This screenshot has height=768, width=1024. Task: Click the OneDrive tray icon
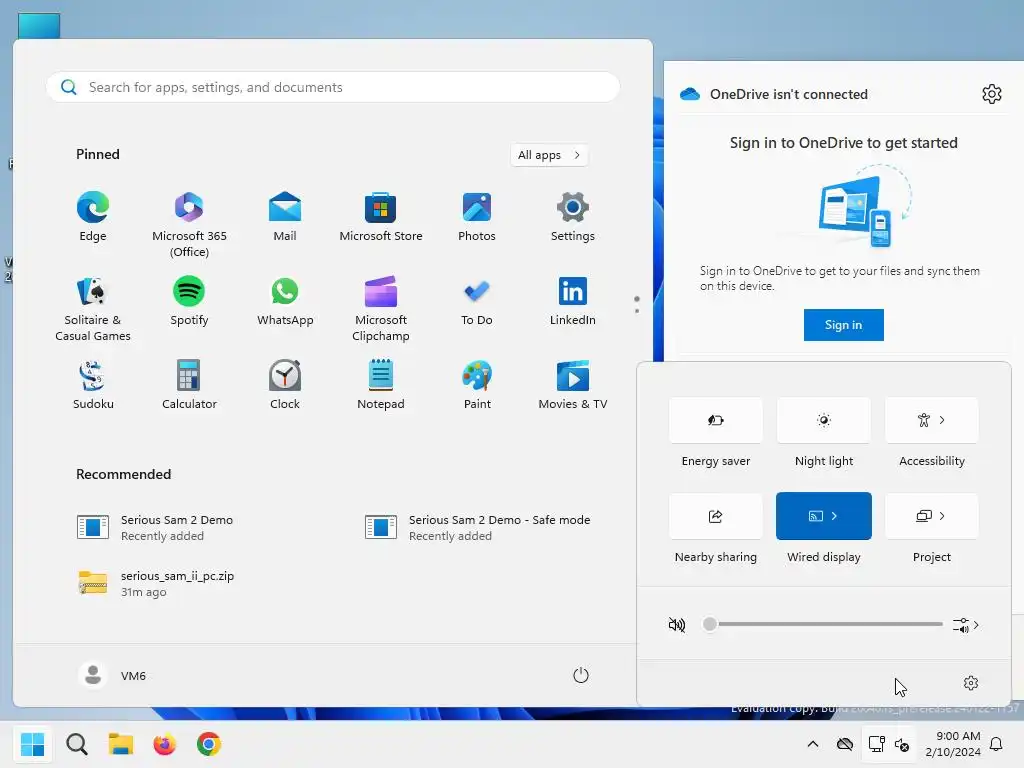(844, 744)
